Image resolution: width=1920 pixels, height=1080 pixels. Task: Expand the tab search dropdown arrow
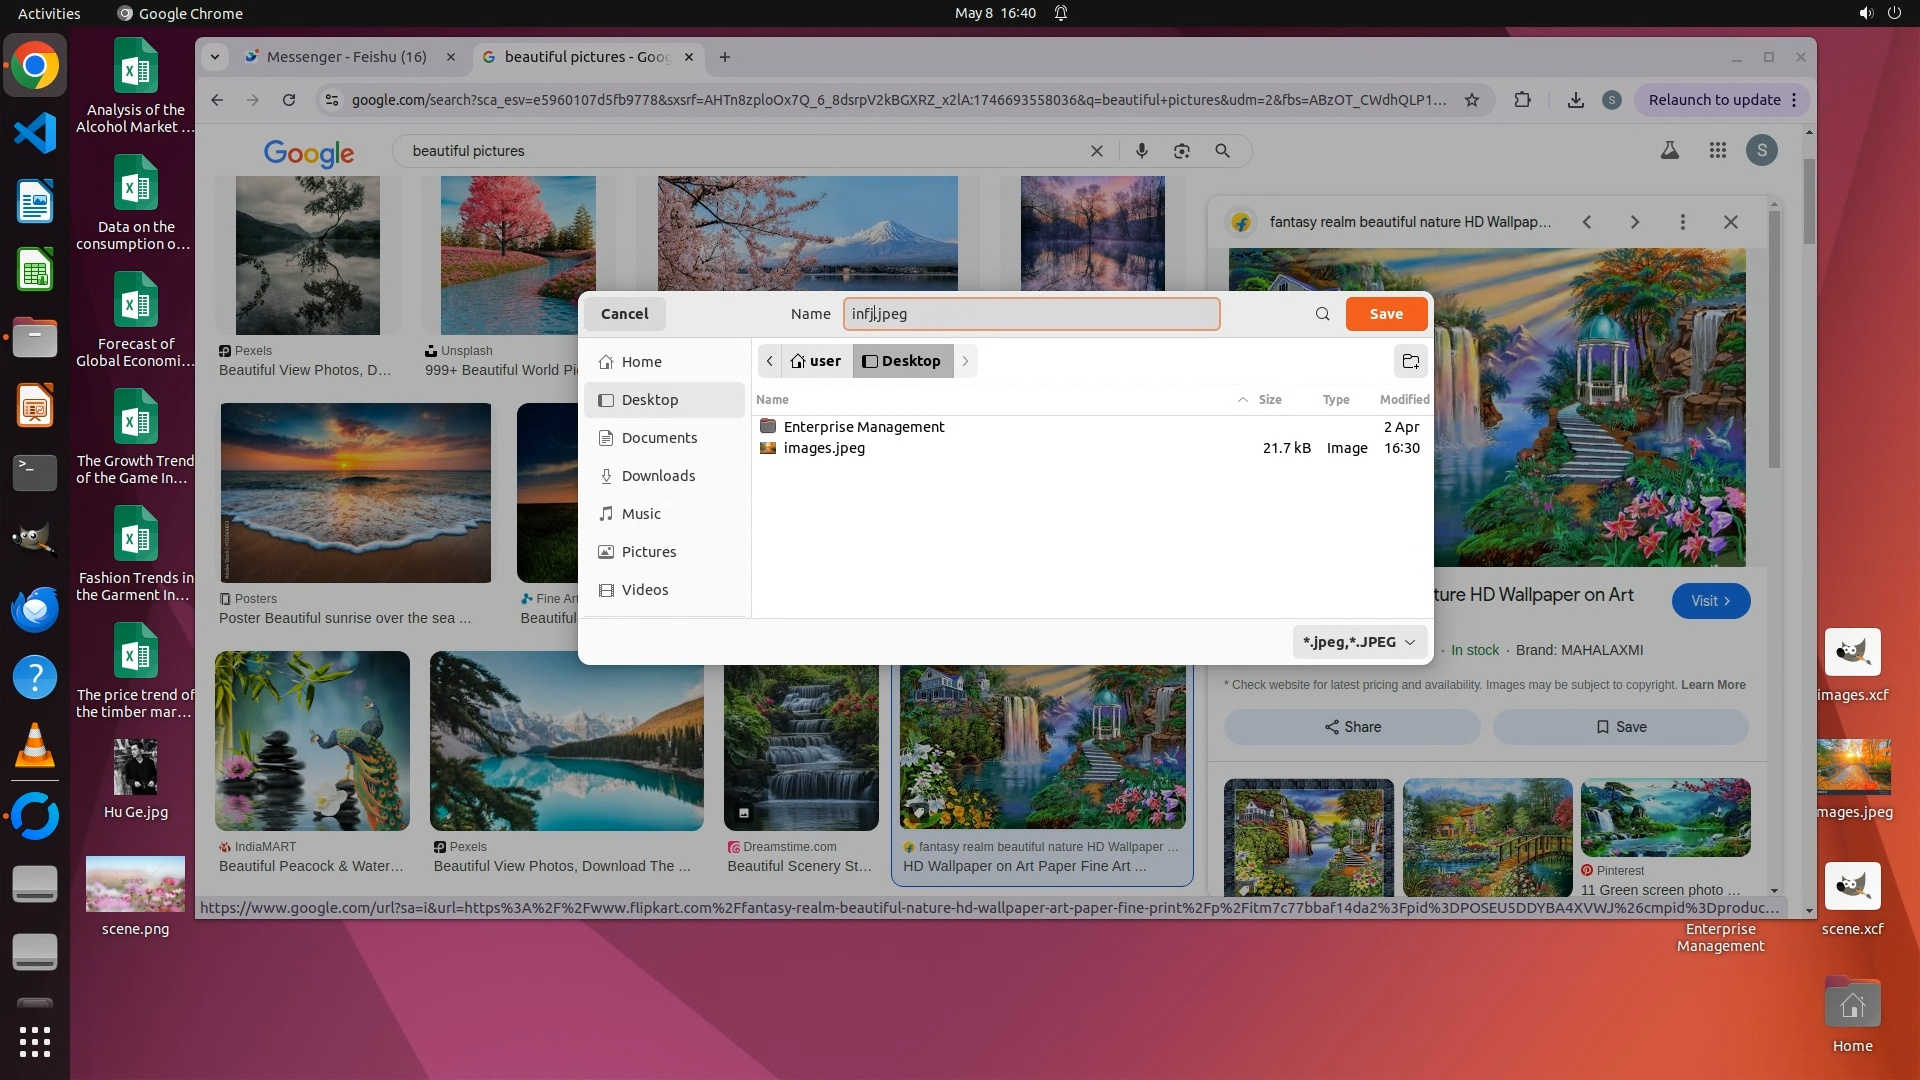(215, 57)
